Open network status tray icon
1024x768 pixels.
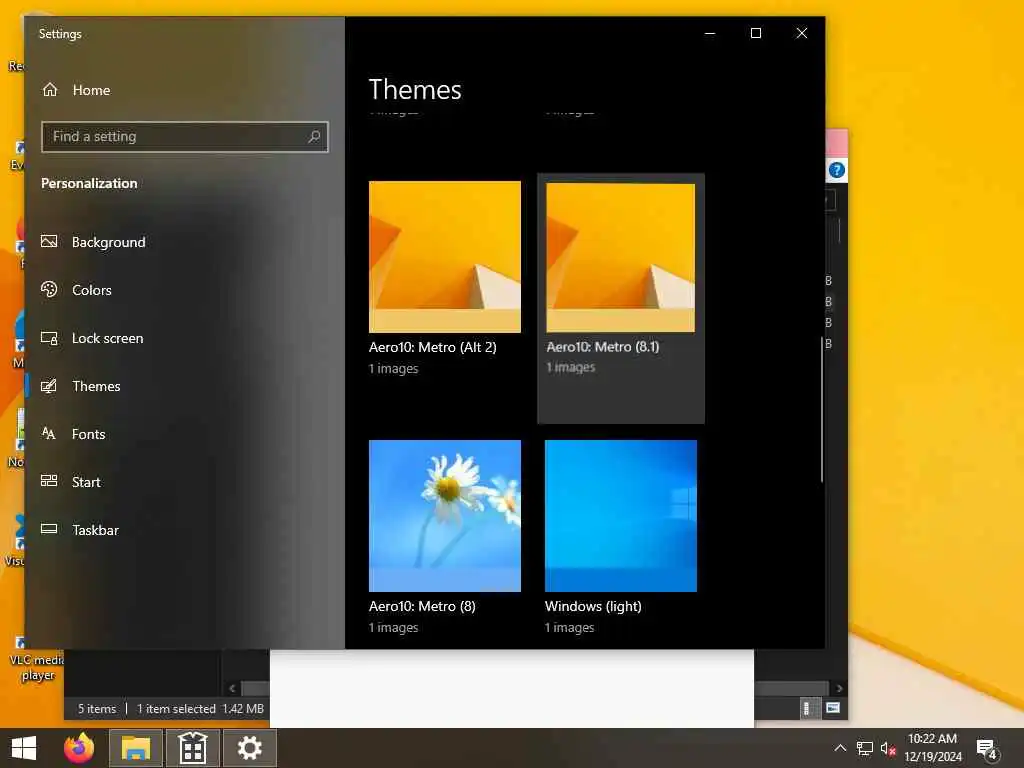click(x=865, y=748)
